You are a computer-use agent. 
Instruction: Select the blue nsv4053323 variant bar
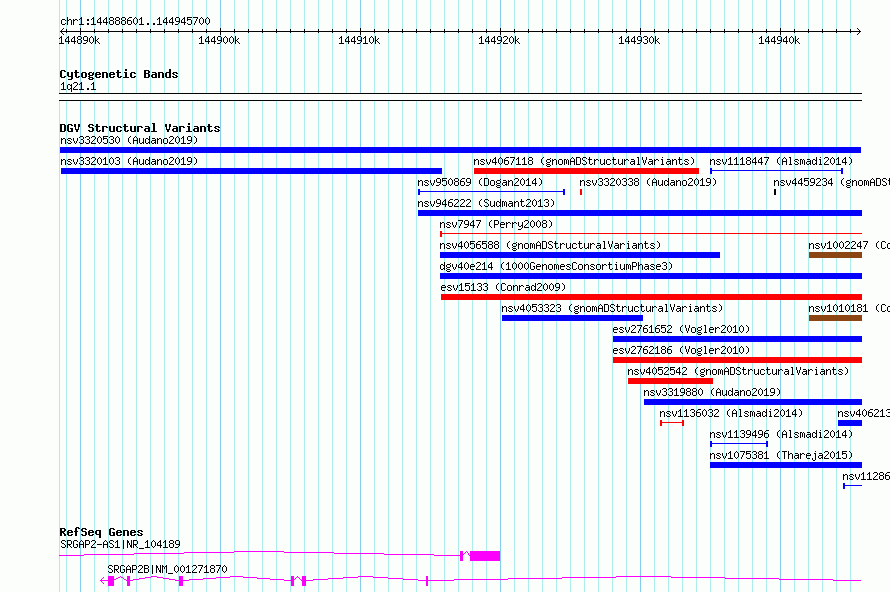coord(572,318)
